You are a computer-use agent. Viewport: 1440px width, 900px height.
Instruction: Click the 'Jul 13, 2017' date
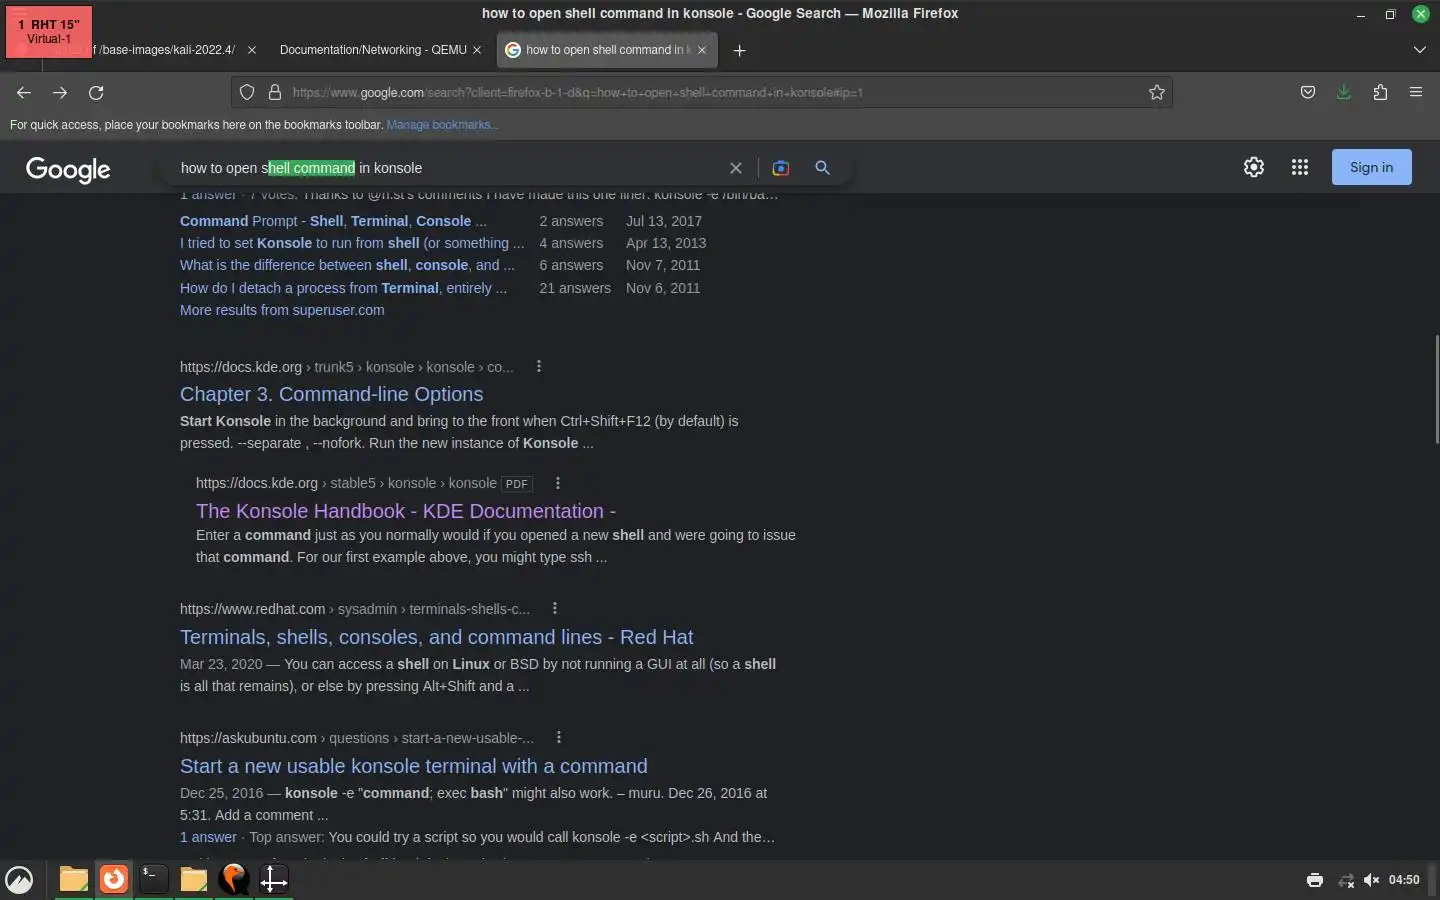tap(664, 221)
